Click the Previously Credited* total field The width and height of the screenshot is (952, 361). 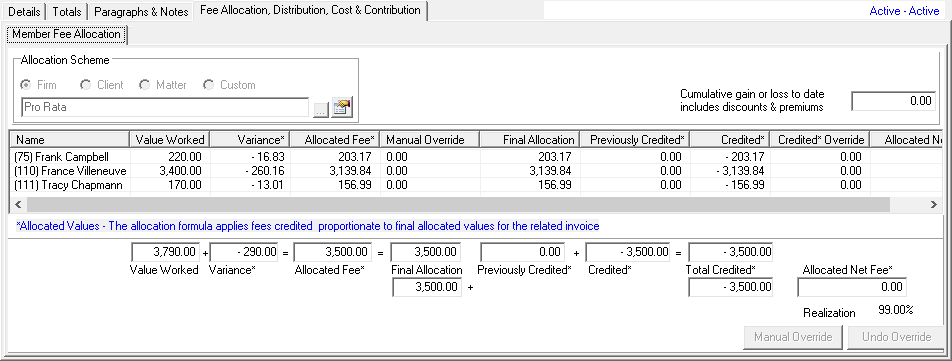[522, 252]
